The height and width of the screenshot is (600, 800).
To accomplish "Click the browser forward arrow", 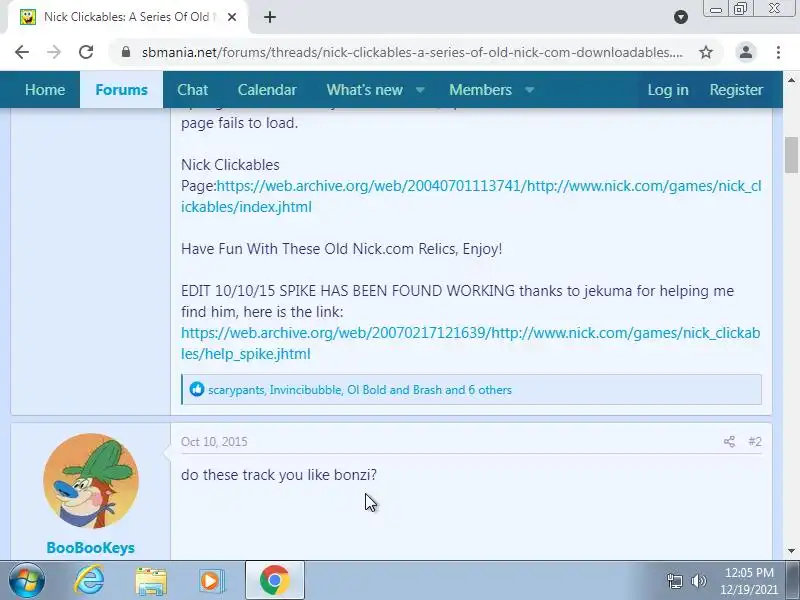I will (54, 52).
